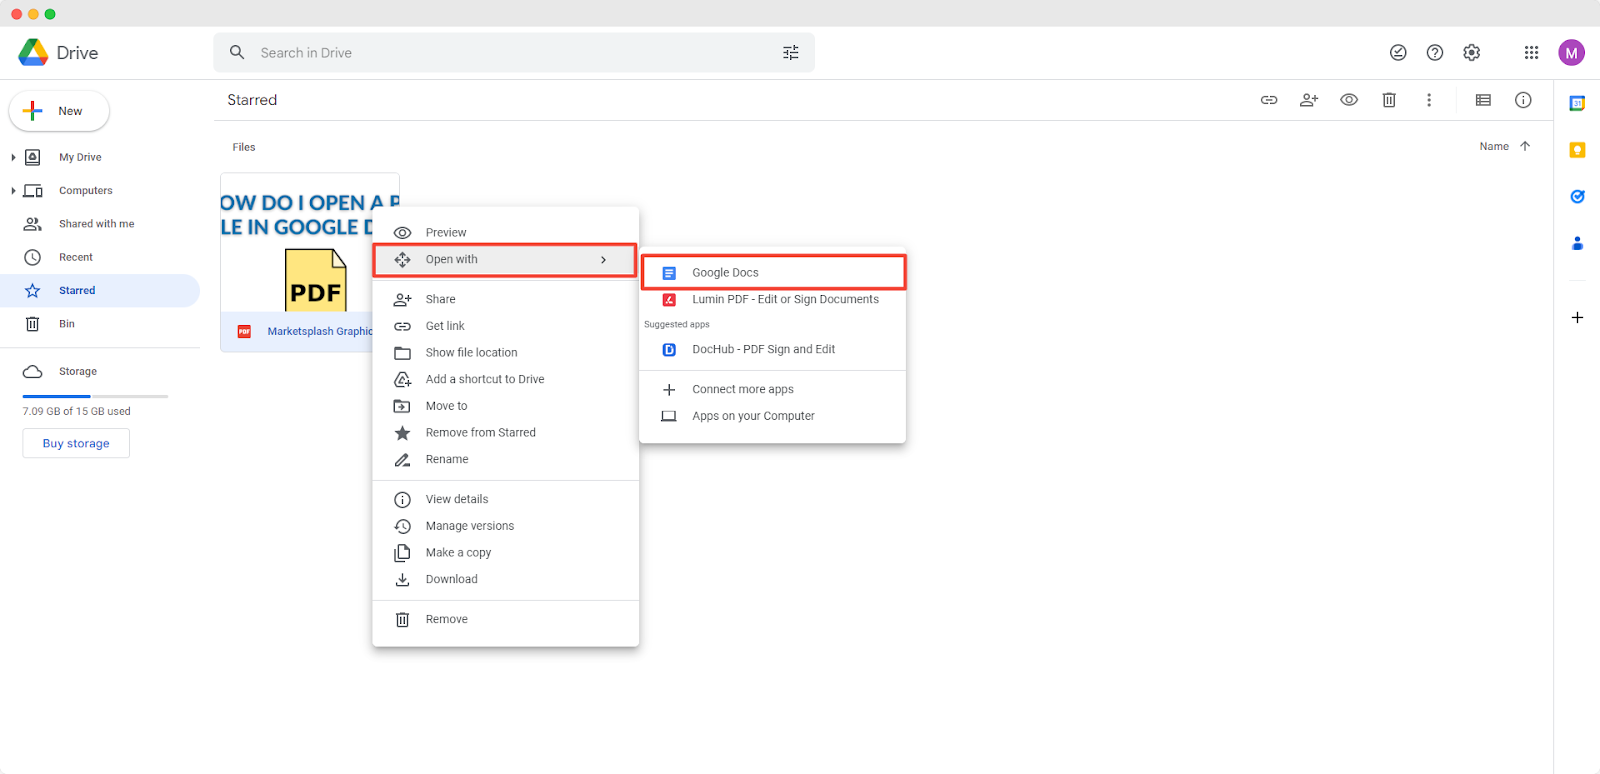Open the Help question mark icon
1600x774 pixels.
point(1435,53)
